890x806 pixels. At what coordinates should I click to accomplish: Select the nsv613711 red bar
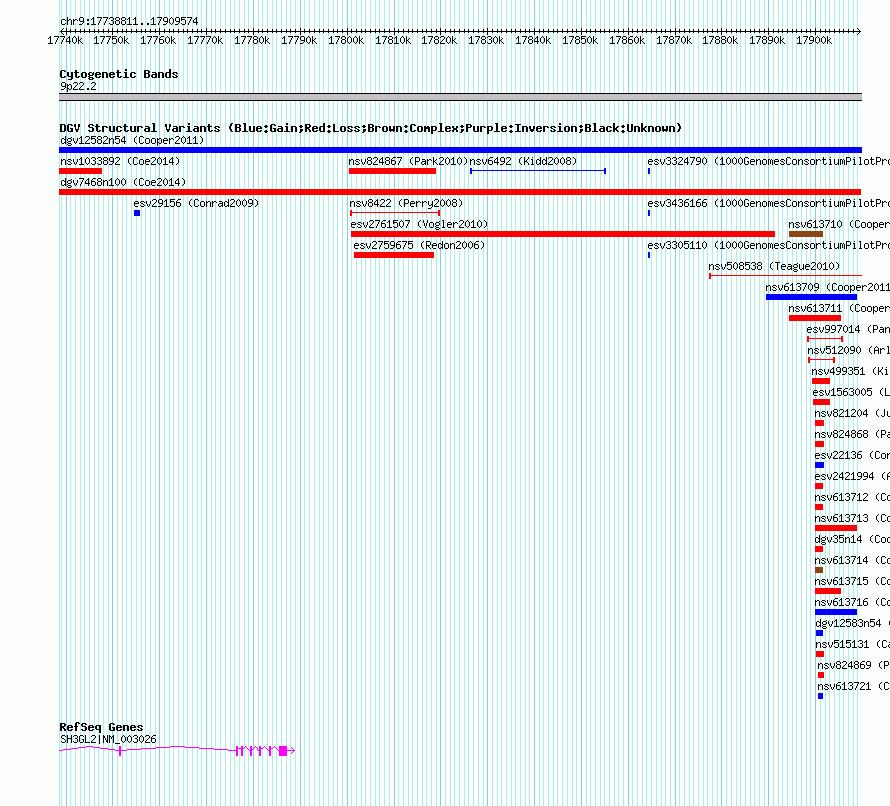tap(815, 318)
